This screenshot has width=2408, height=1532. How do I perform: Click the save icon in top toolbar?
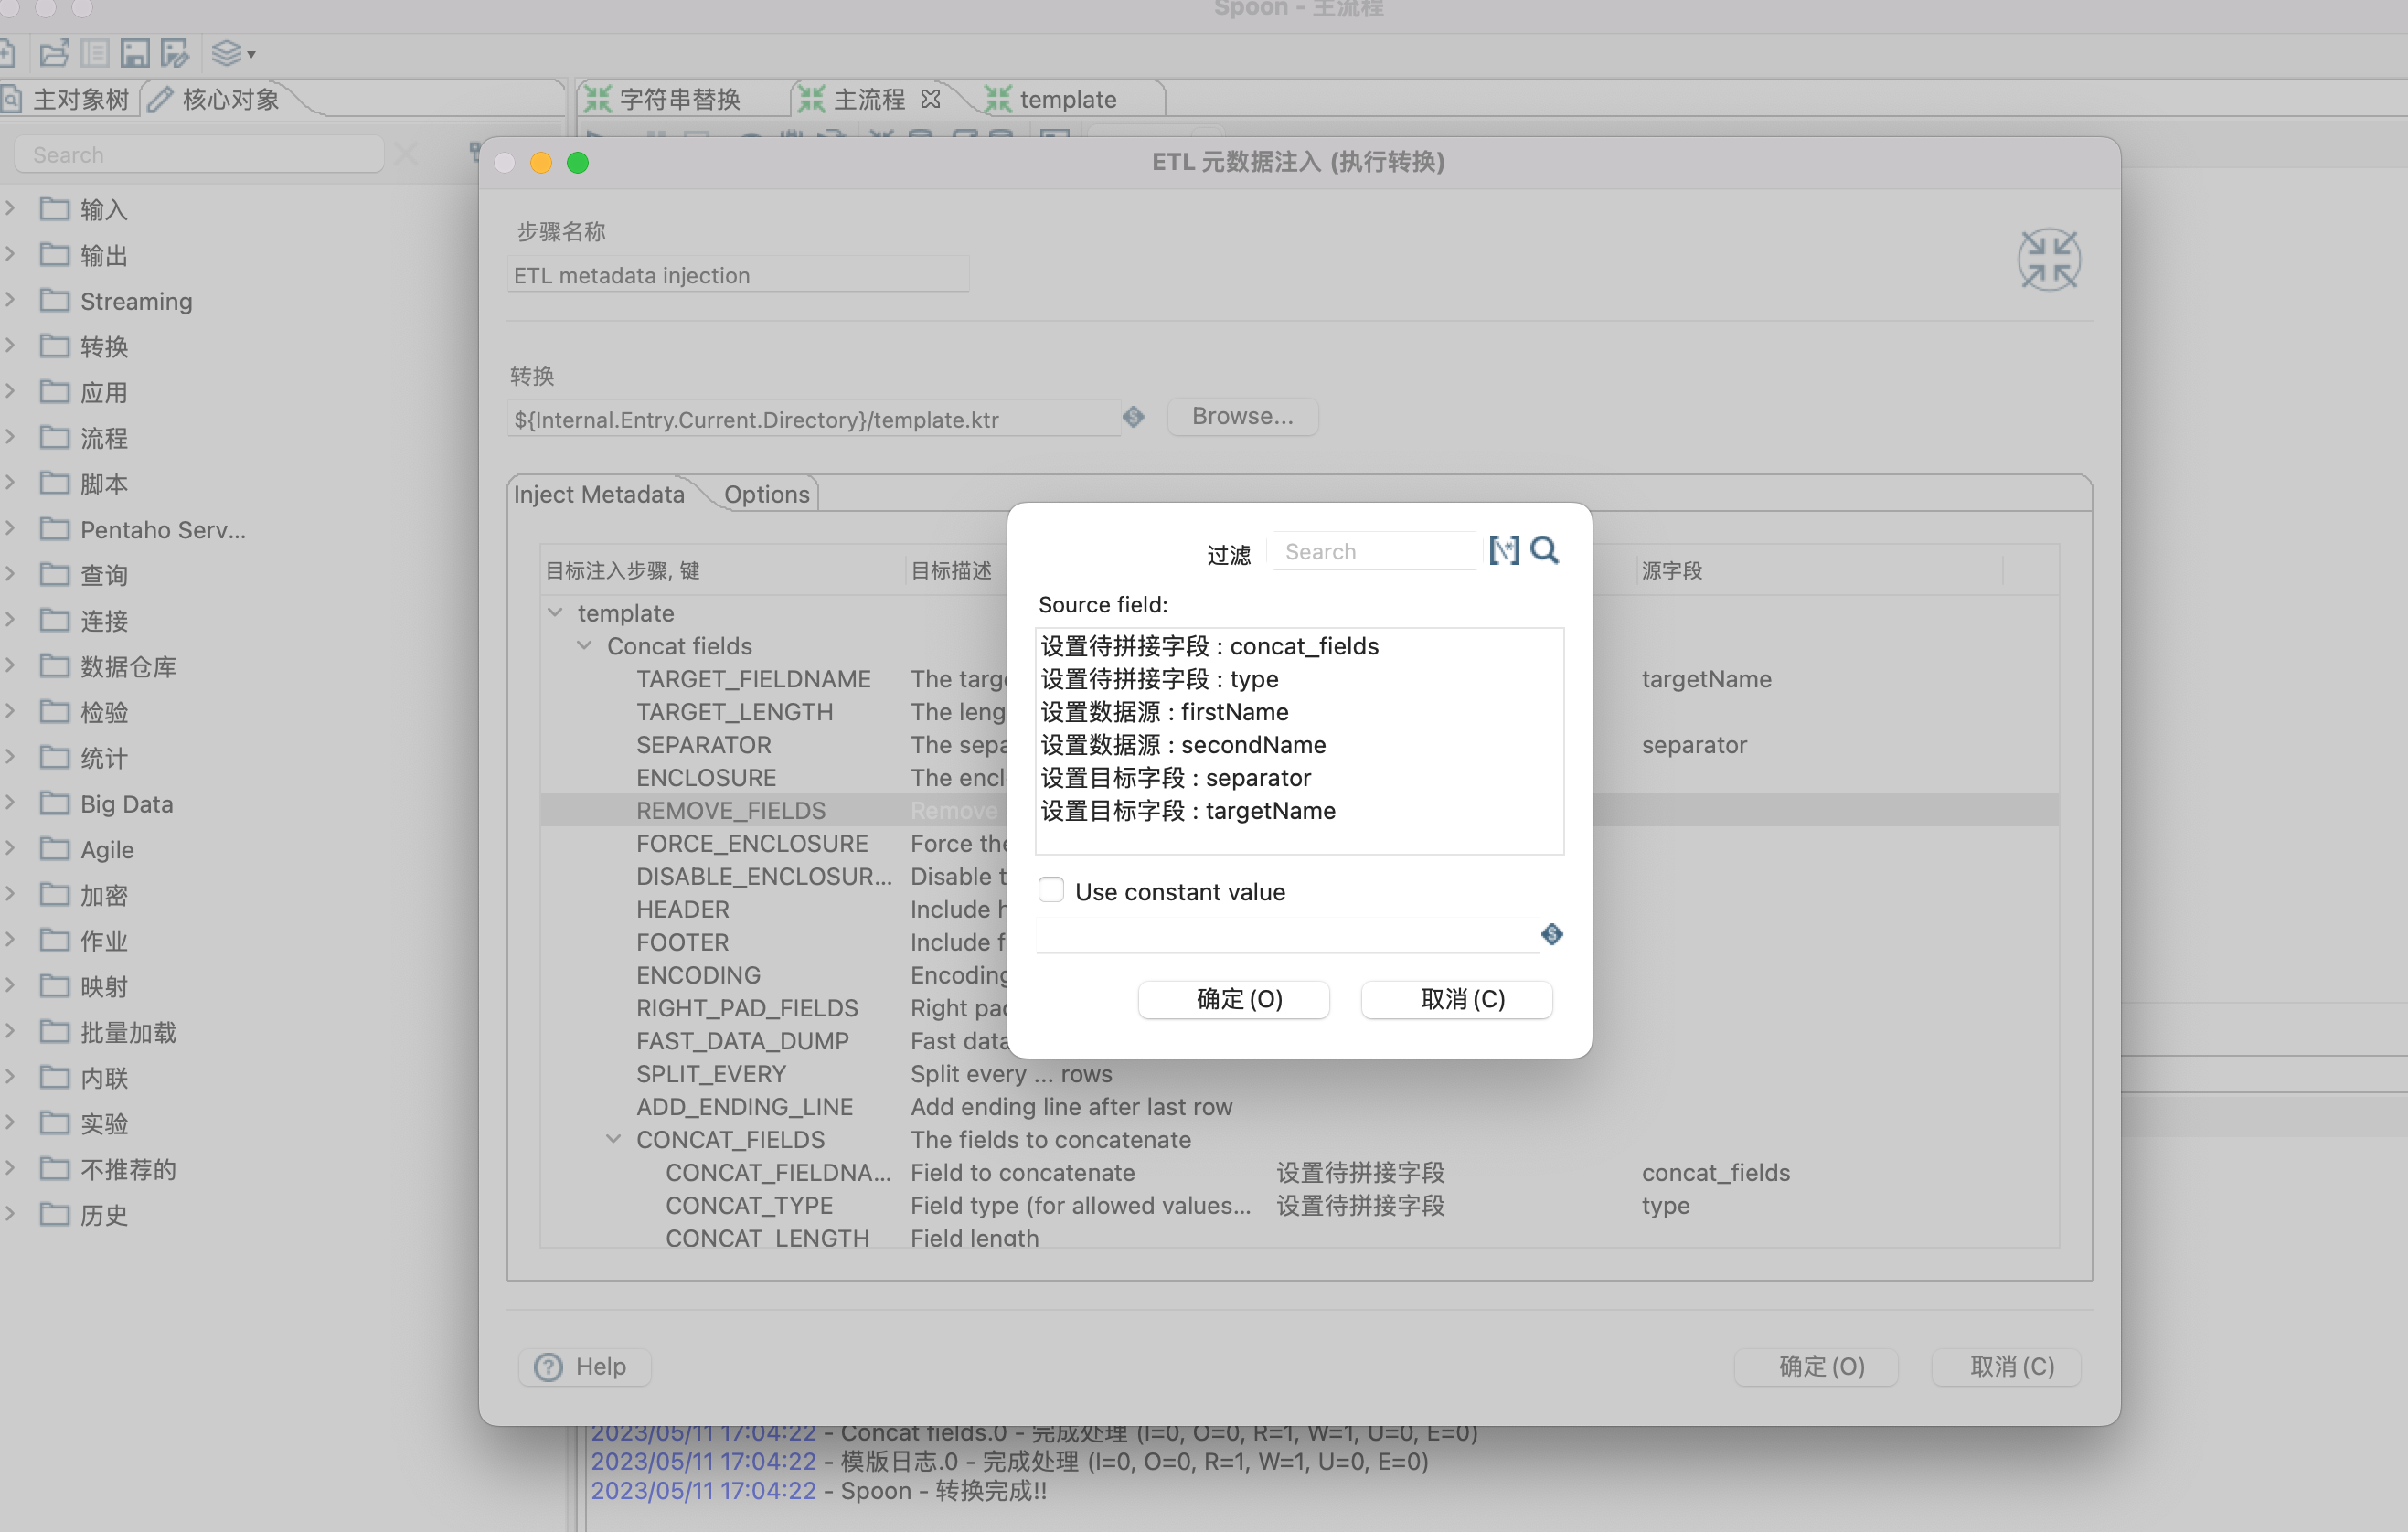pyautogui.click(x=134, y=53)
